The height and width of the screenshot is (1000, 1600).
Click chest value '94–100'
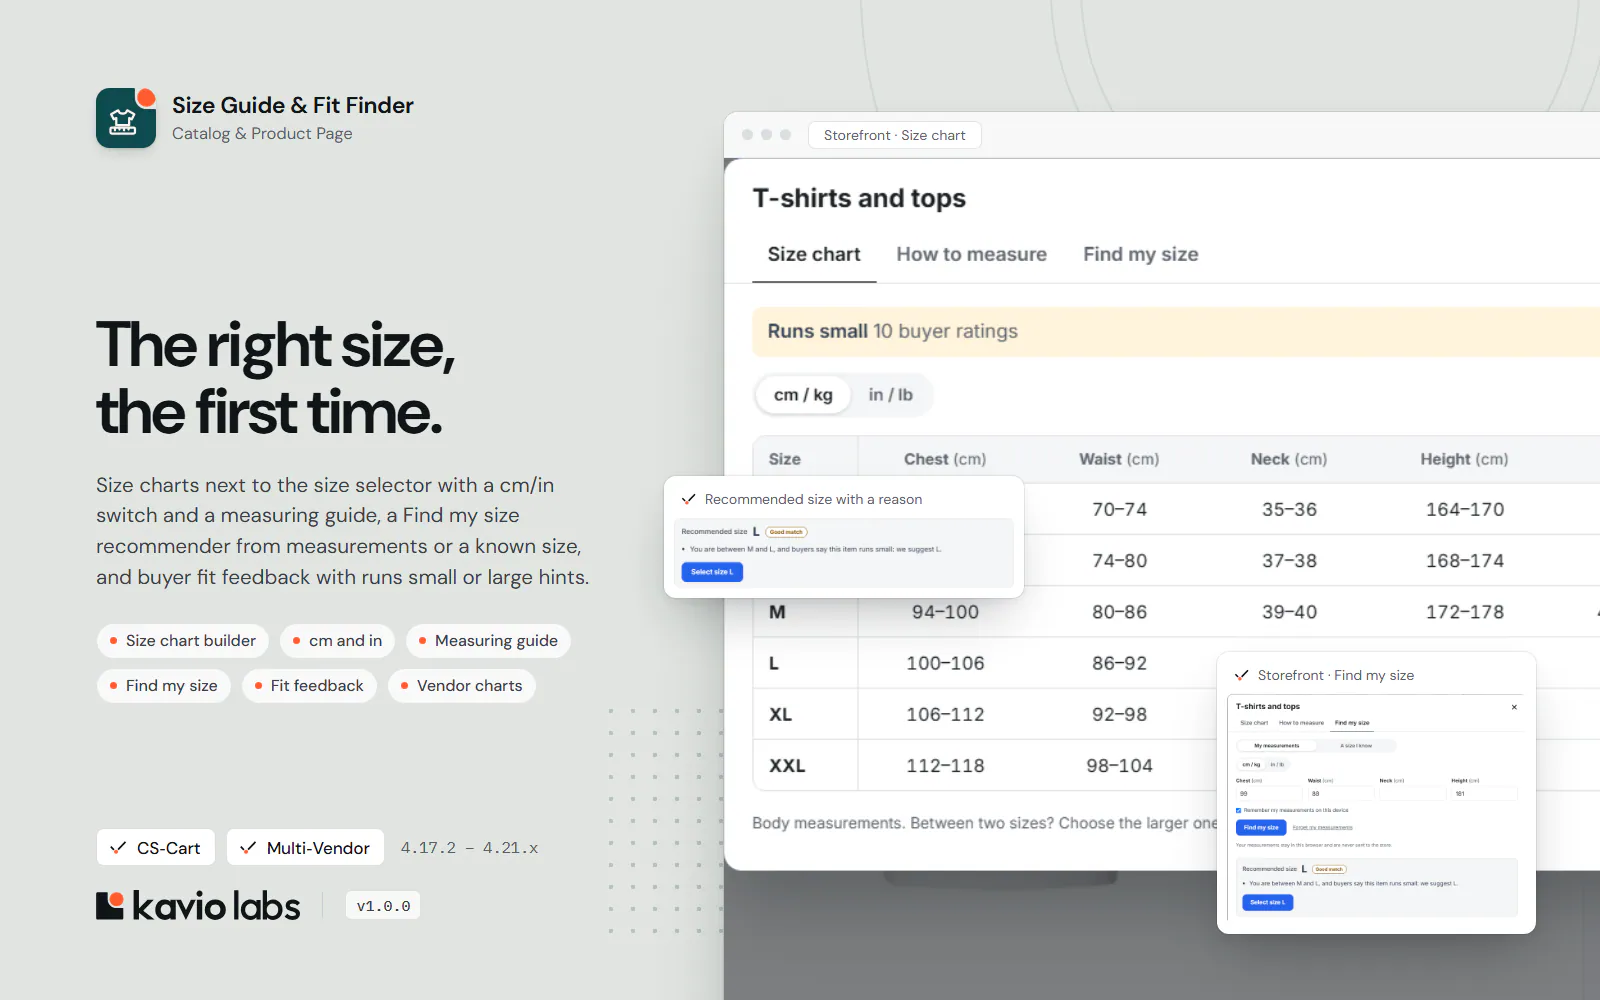click(x=945, y=612)
